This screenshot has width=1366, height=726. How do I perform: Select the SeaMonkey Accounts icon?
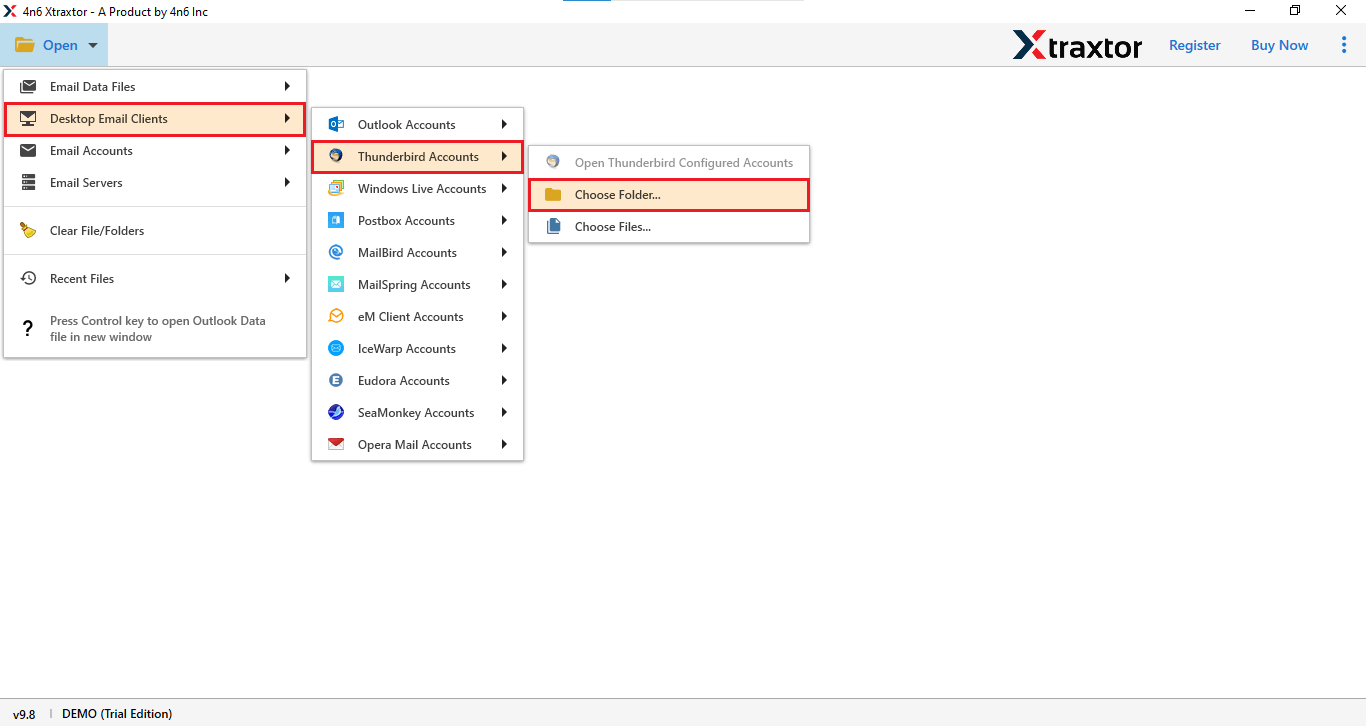(x=336, y=412)
